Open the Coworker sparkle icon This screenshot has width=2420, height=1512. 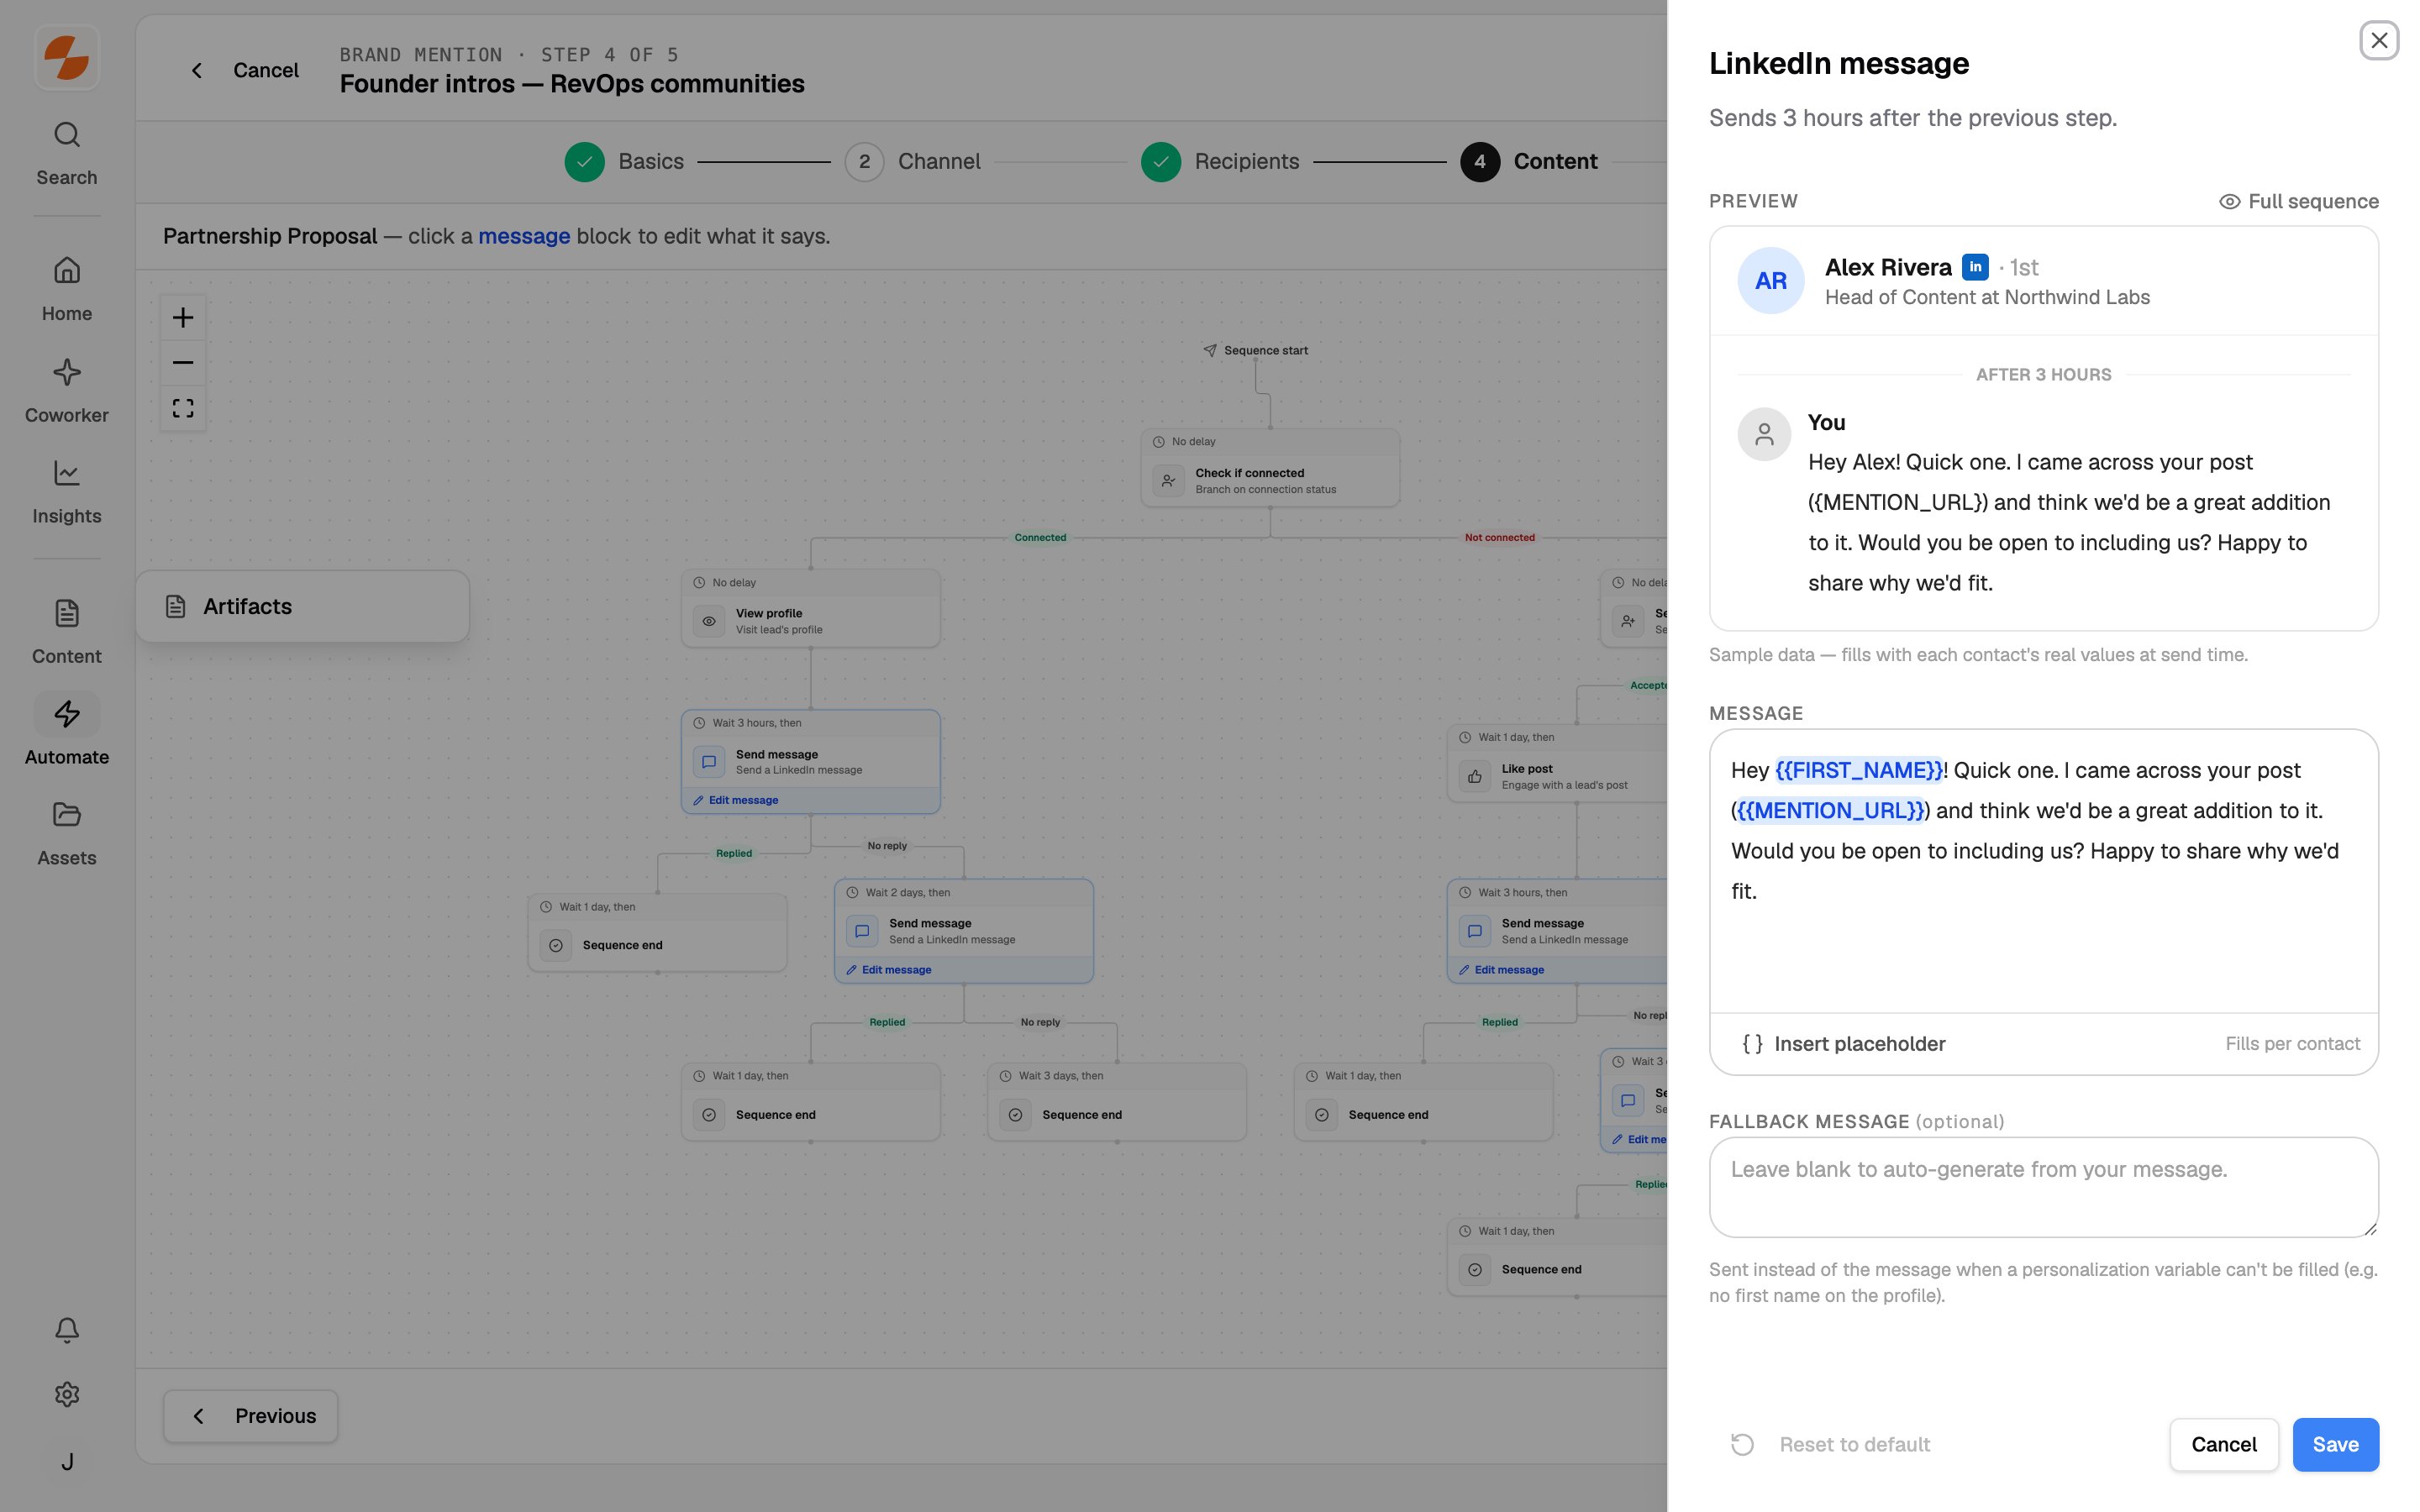coord(67,372)
